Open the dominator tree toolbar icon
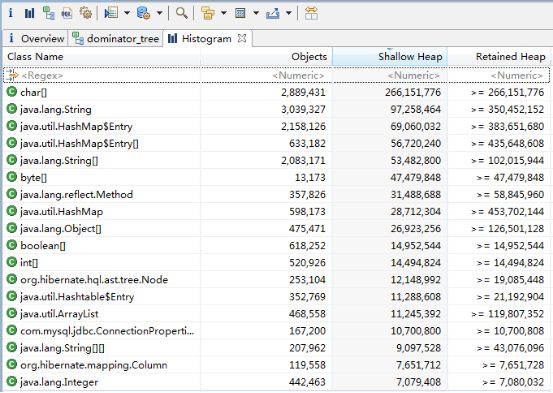The width and height of the screenshot is (553, 393). tap(48, 13)
